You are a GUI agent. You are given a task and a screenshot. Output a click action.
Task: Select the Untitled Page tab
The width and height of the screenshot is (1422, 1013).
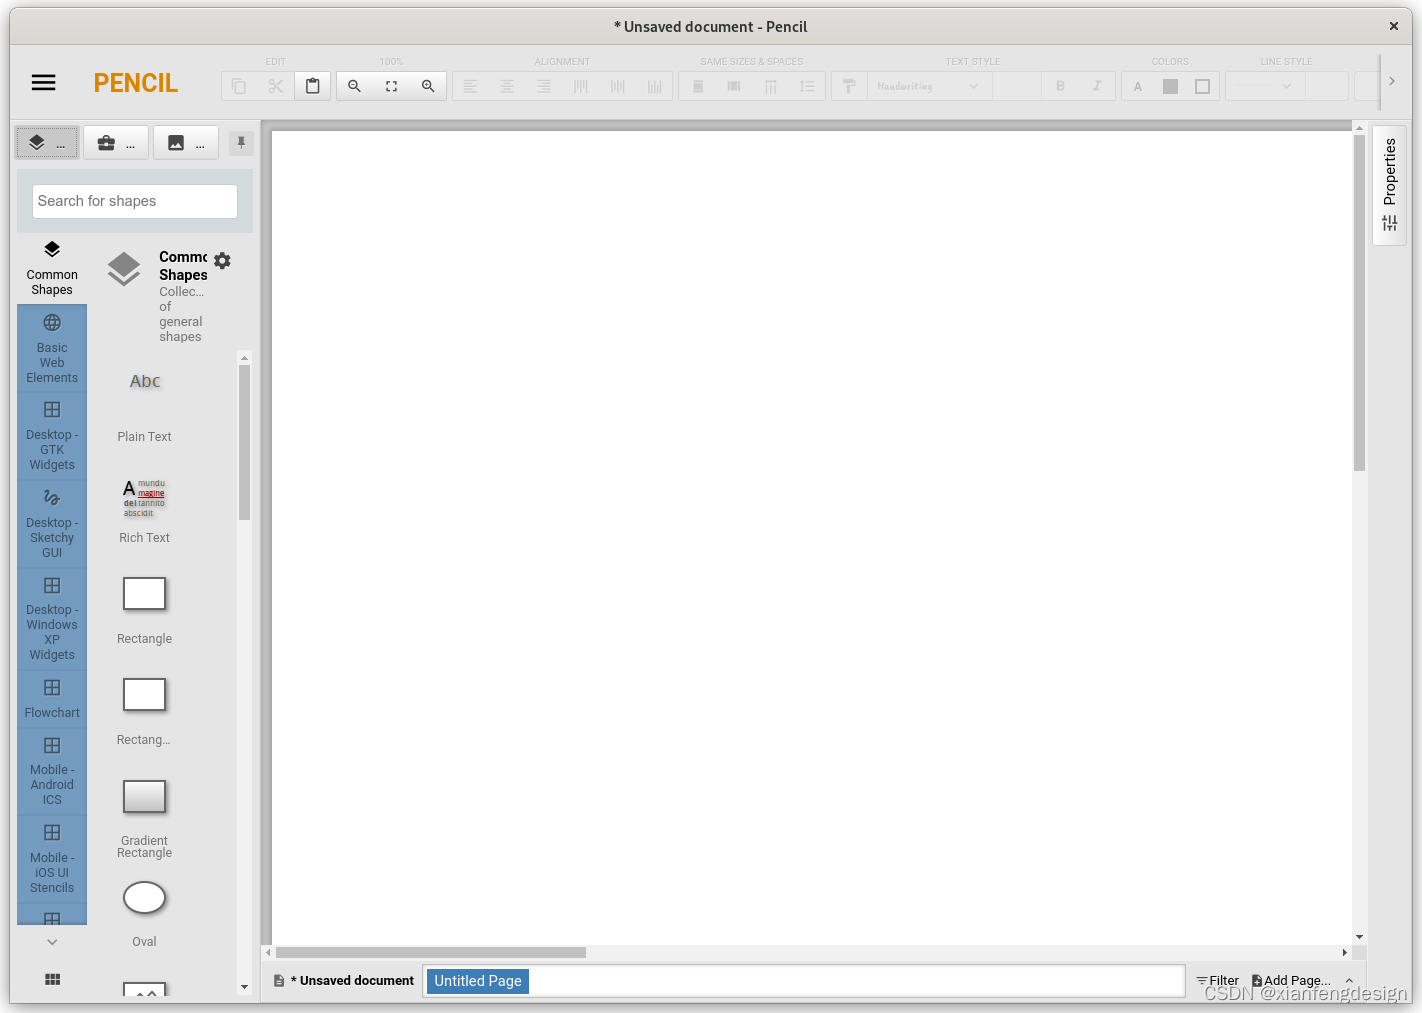point(478,981)
